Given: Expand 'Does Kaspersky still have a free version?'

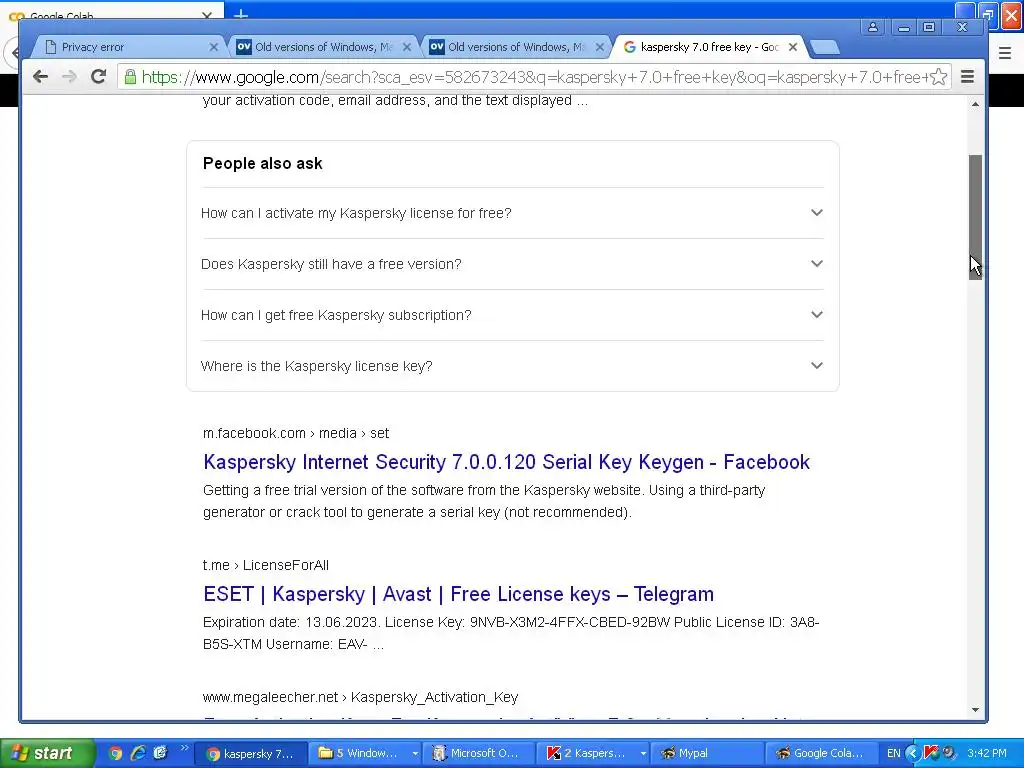Looking at the screenshot, I should [x=512, y=264].
